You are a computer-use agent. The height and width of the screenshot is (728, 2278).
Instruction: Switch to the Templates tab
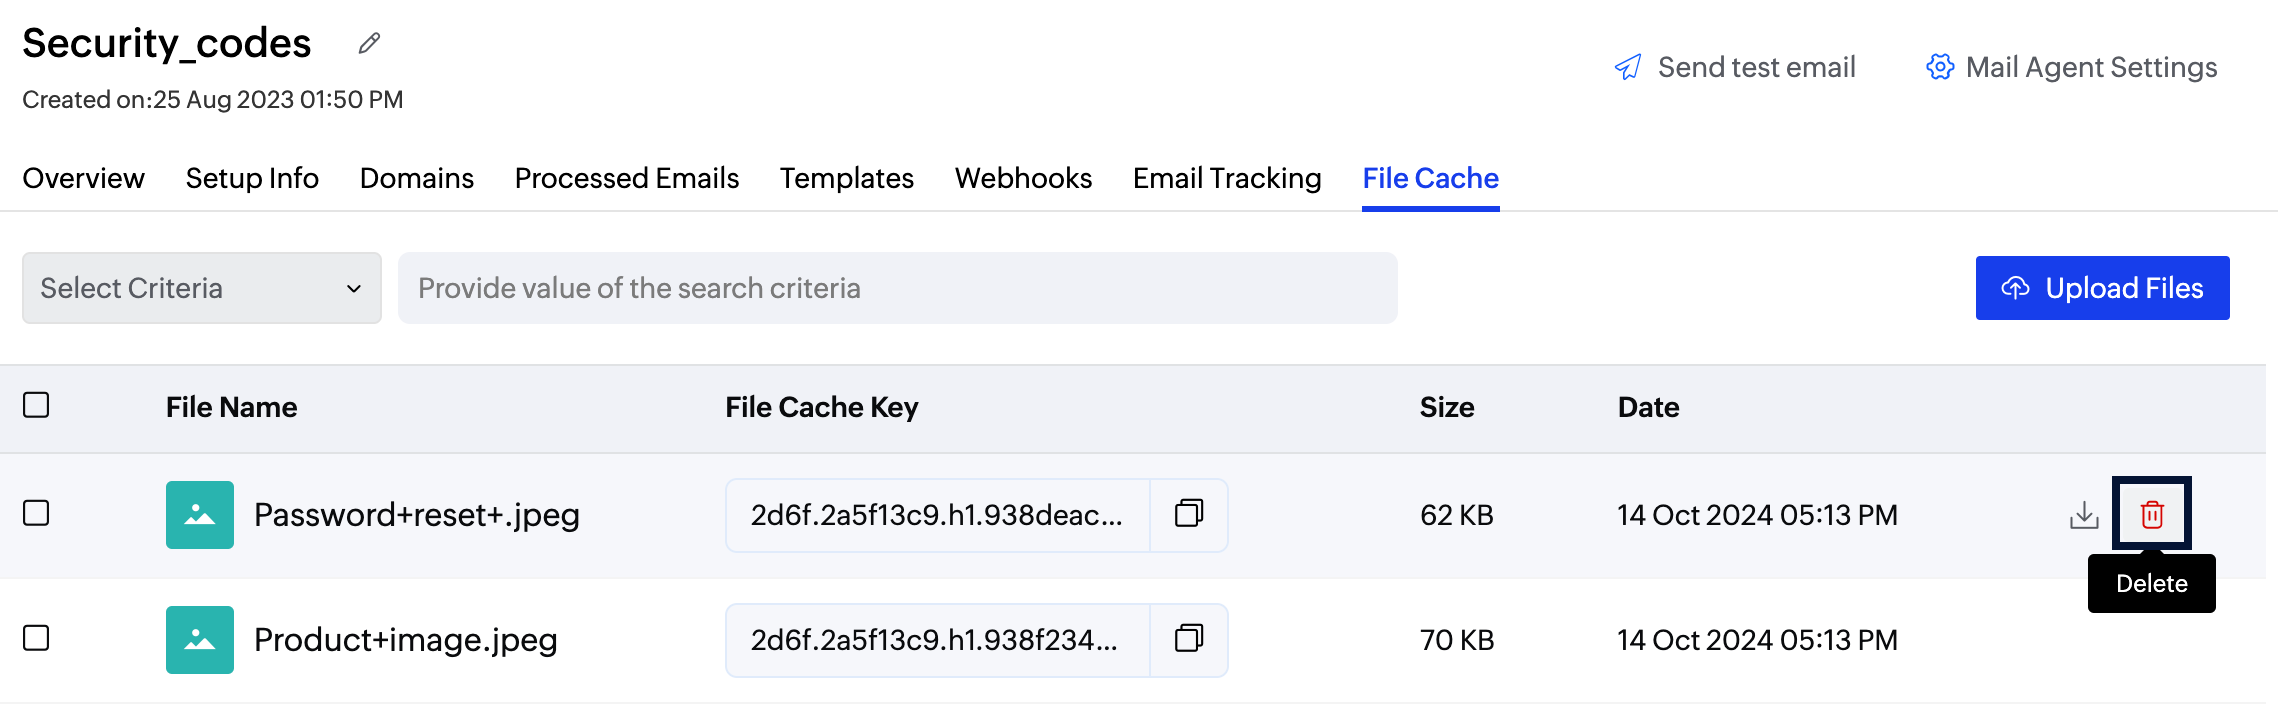(x=846, y=178)
